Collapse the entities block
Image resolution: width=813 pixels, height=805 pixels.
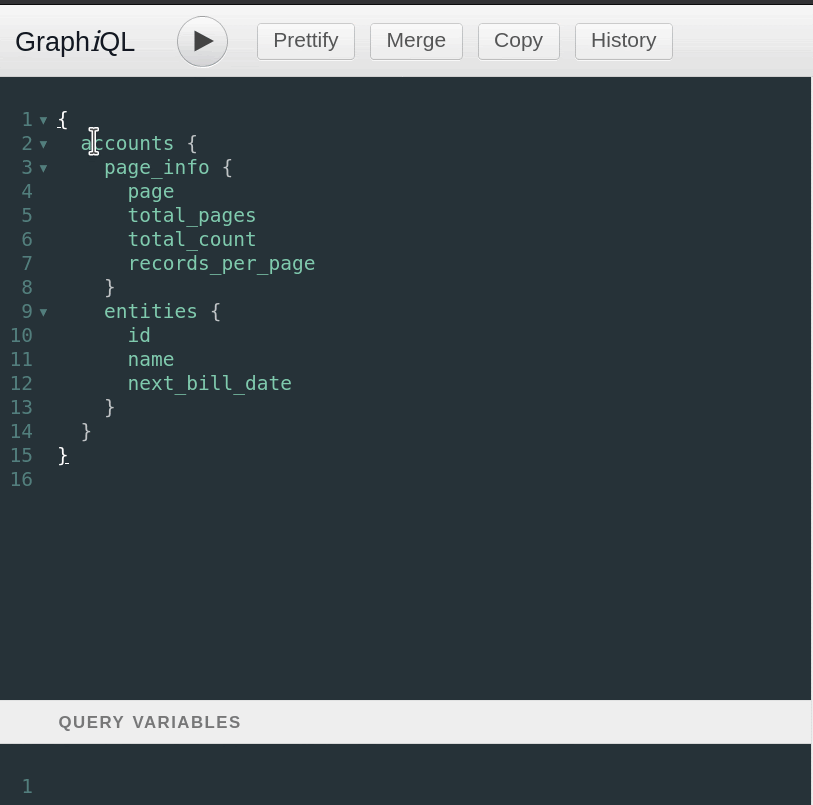tap(43, 311)
